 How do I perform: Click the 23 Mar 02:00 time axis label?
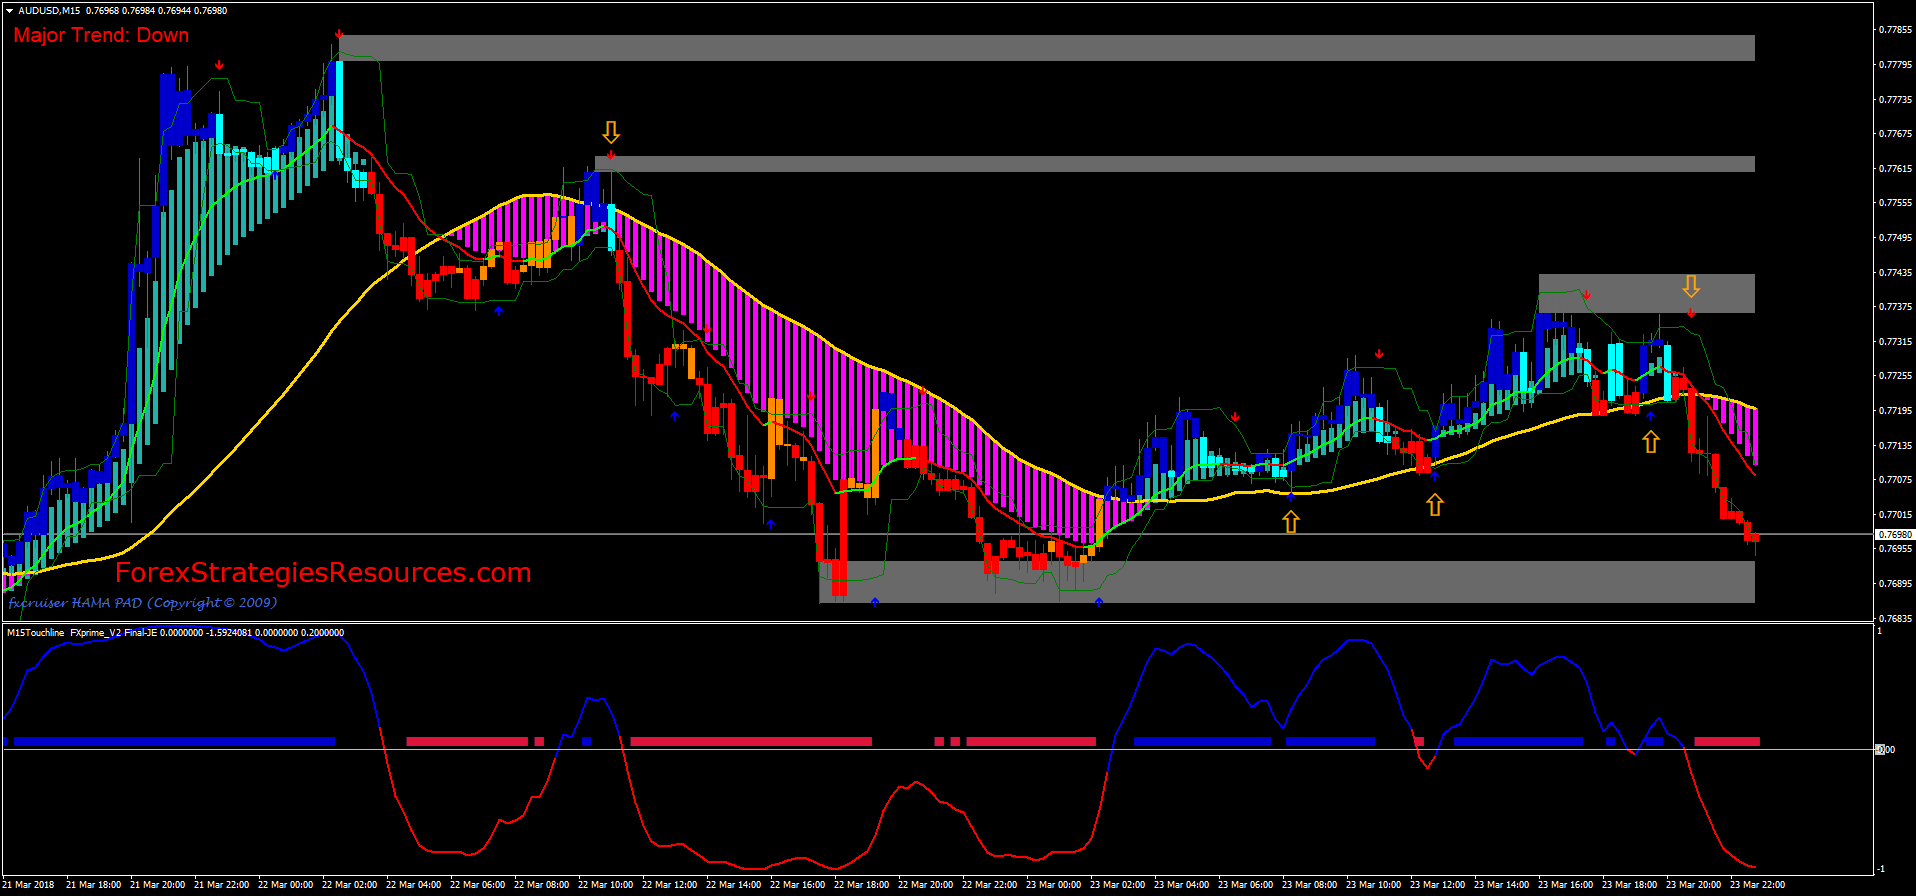coord(1118,885)
